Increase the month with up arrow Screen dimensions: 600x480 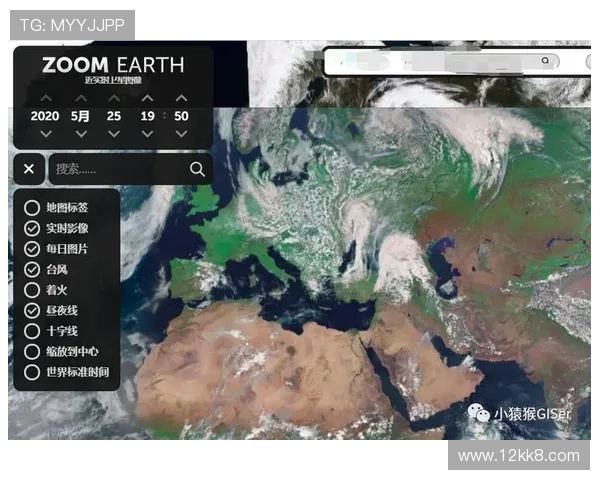(81, 98)
